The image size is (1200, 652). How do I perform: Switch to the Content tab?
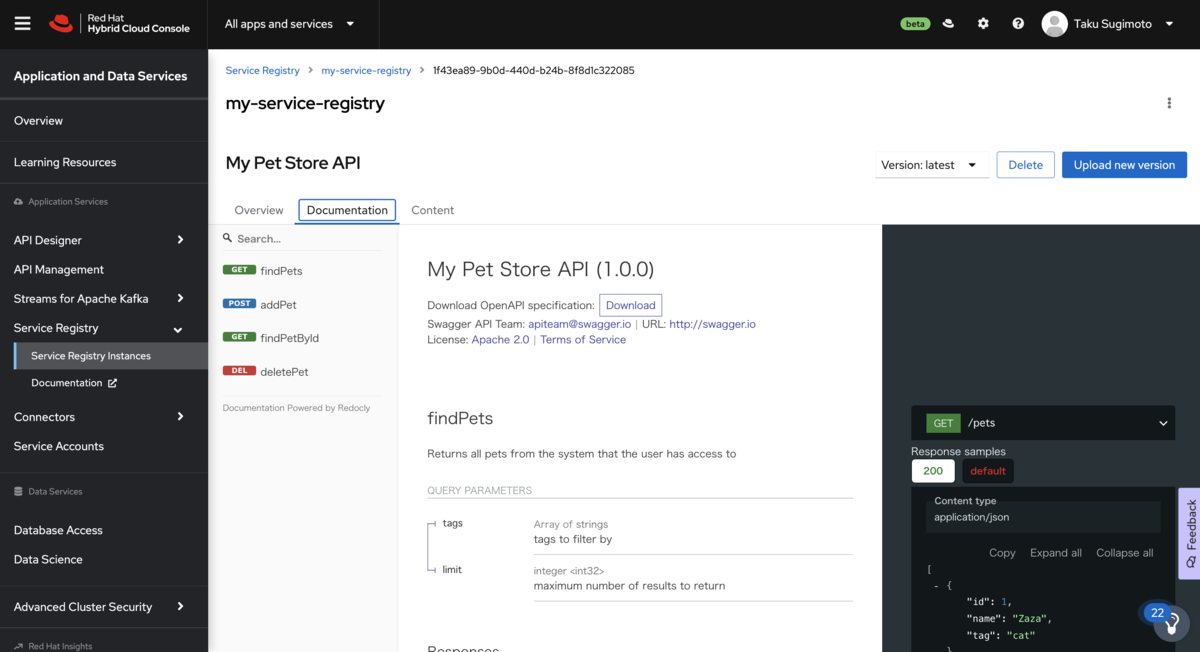[x=432, y=210]
